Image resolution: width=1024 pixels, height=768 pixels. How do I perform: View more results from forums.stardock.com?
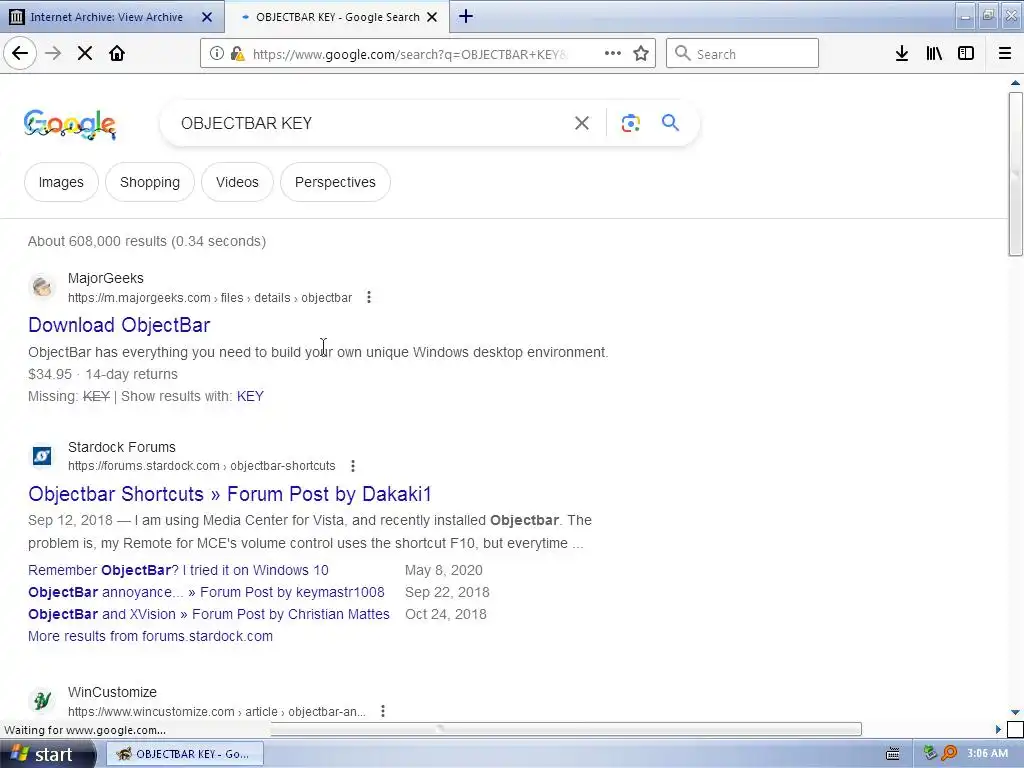(x=150, y=636)
